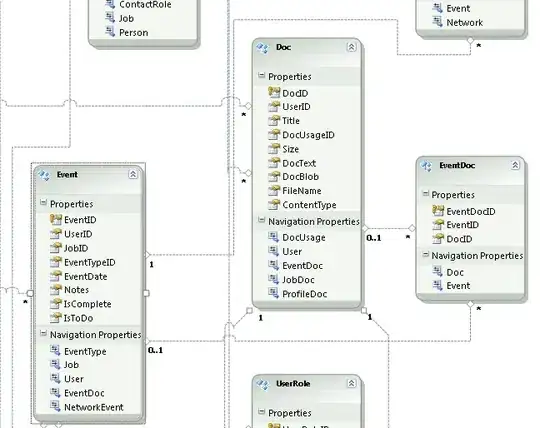540x428 pixels.
Task: Select the EventID key property icon
Action: [55, 219]
